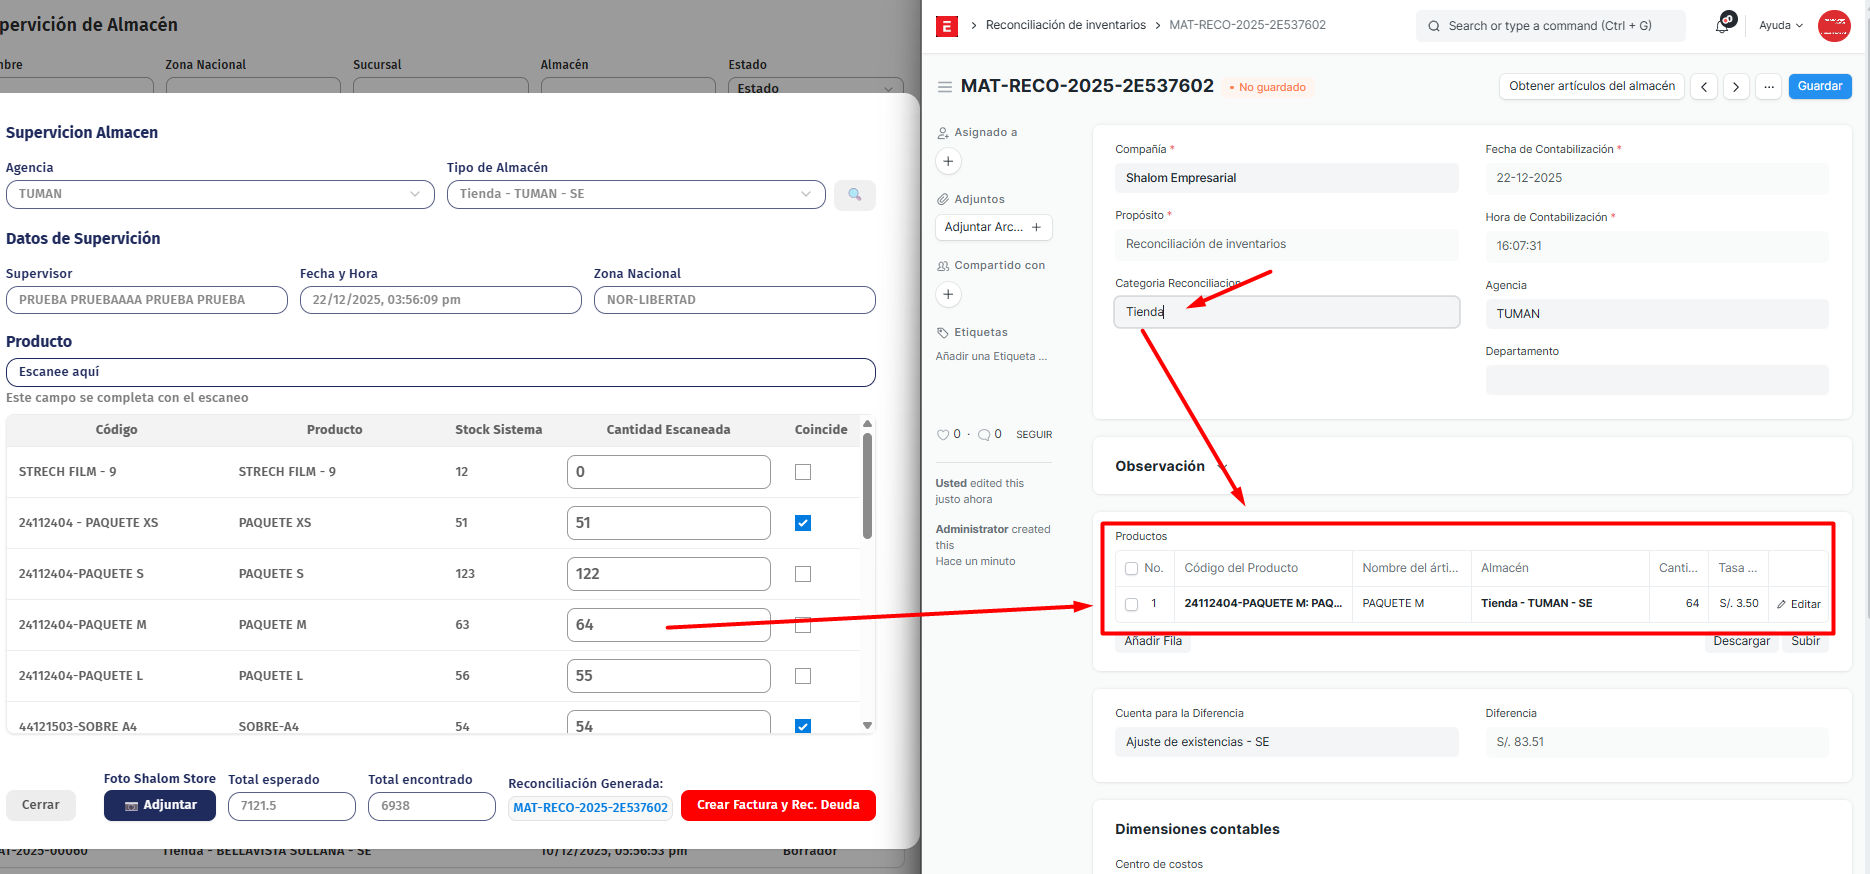The image size is (1870, 874).
Task: Go to the previous document arrow
Action: [1704, 87]
